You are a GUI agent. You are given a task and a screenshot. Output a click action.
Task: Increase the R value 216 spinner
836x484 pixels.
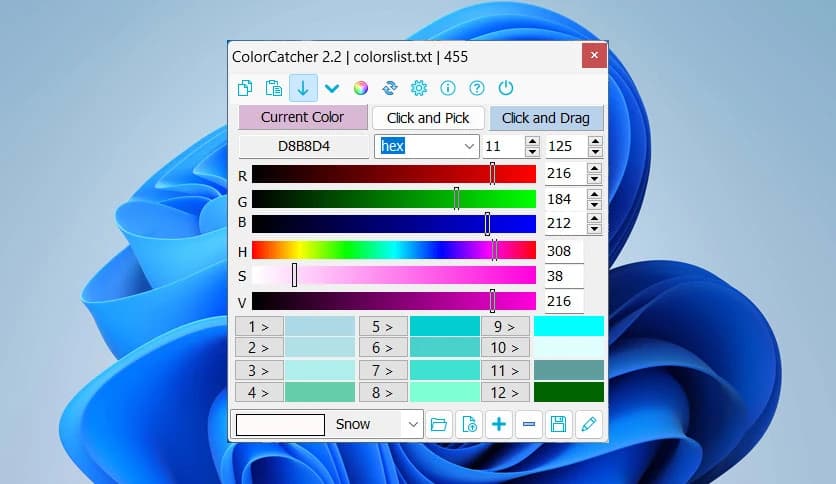(594, 168)
